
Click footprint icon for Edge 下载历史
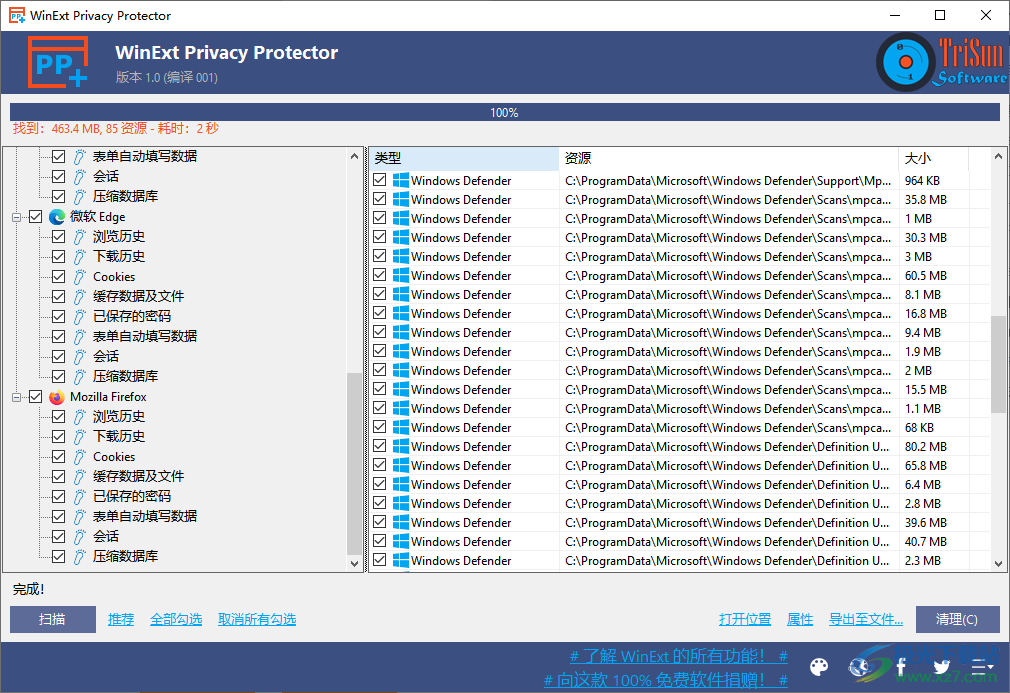79,257
